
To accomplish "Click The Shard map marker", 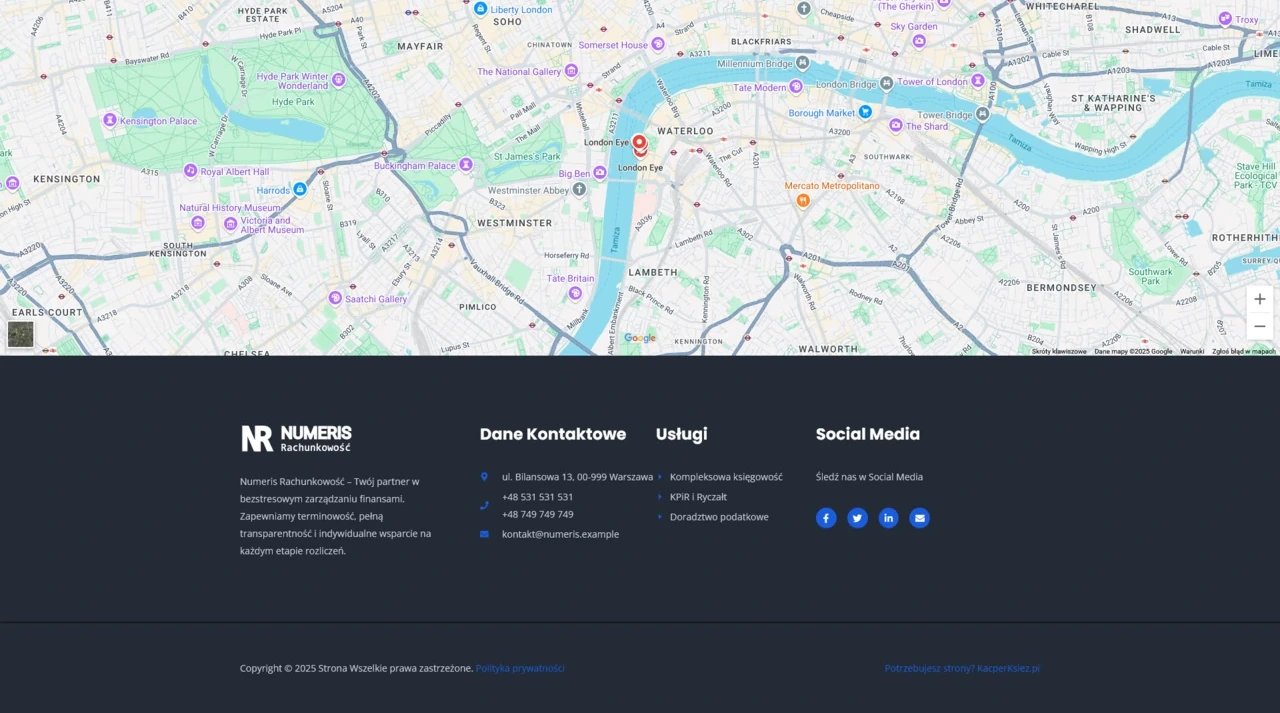I will 896,126.
